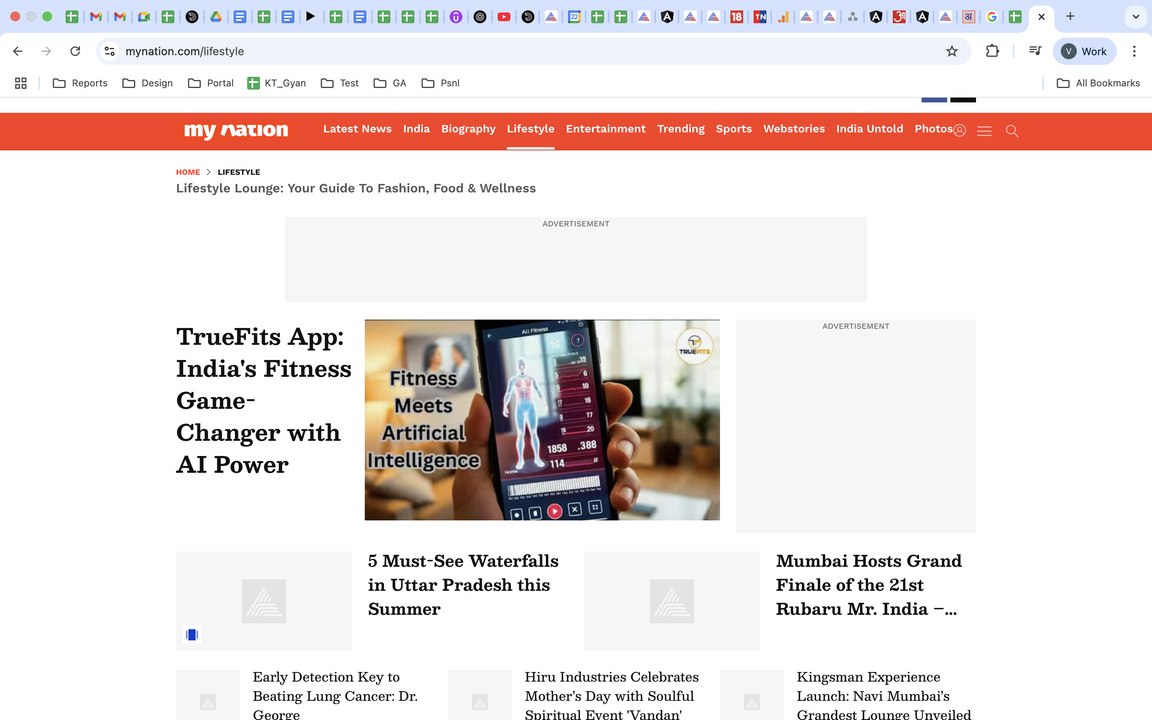Open the purple circle icon tab
This screenshot has height=720, width=1152.
pyautogui.click(x=456, y=16)
